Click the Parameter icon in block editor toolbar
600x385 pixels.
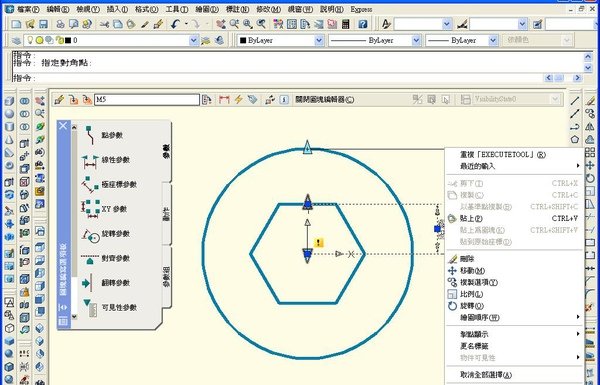click(224, 100)
